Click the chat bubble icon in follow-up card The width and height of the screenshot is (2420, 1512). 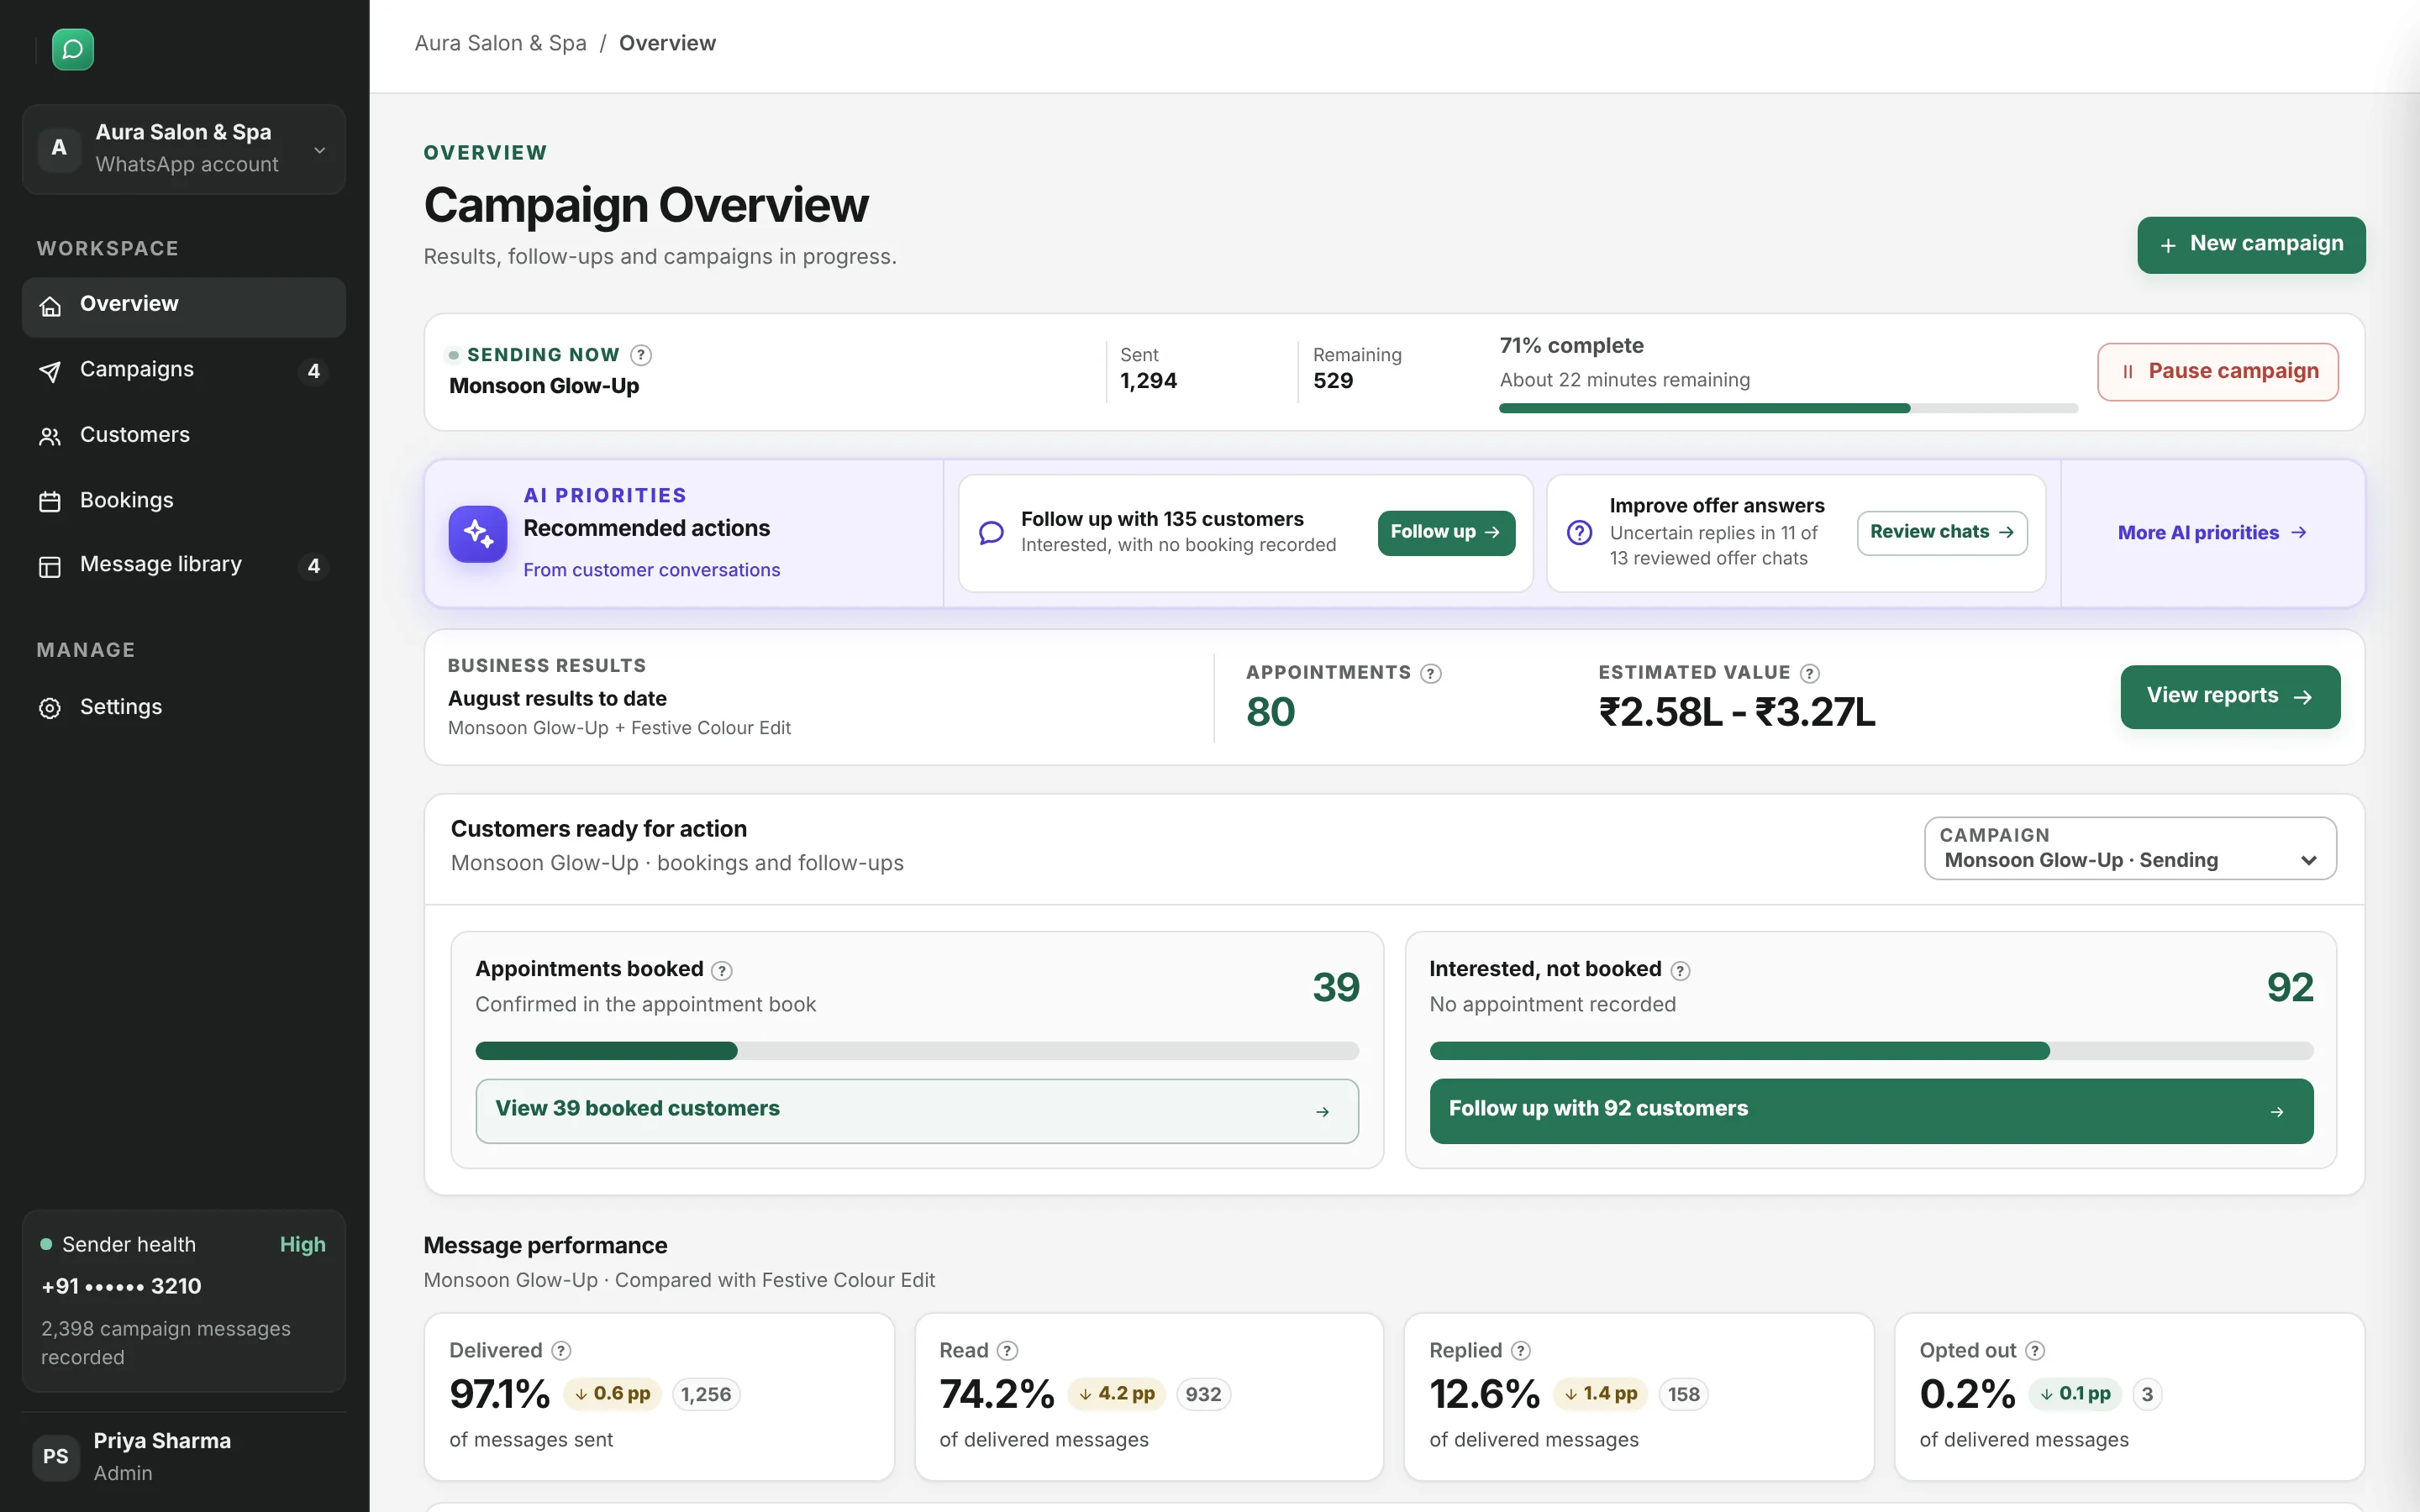point(991,533)
